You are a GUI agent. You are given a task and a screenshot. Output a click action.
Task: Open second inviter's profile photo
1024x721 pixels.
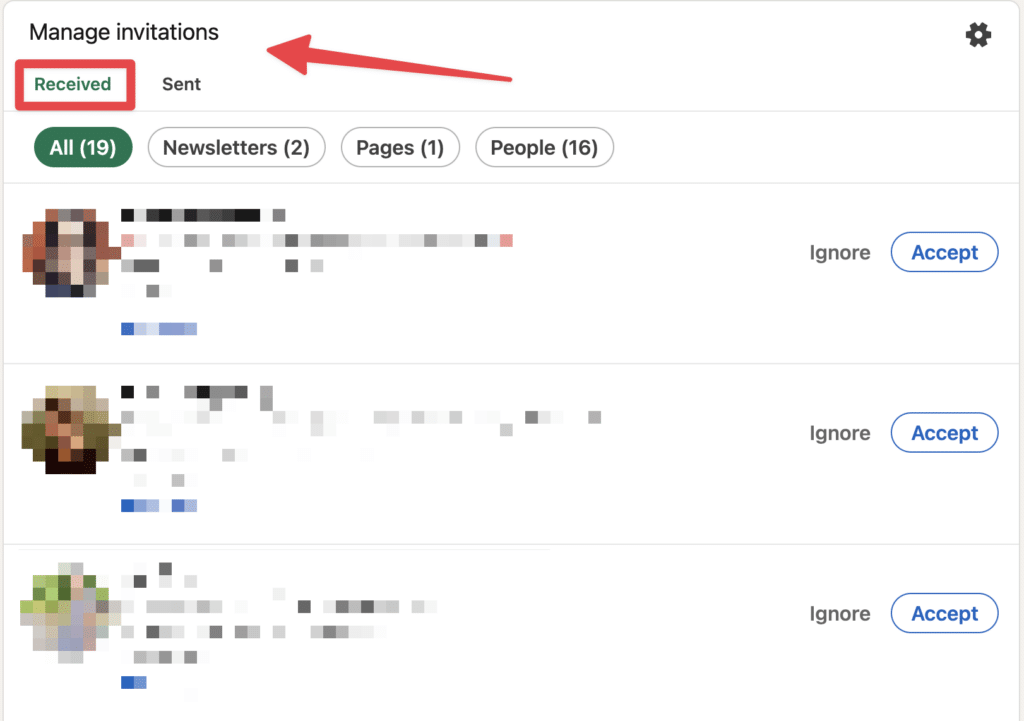[x=71, y=430]
